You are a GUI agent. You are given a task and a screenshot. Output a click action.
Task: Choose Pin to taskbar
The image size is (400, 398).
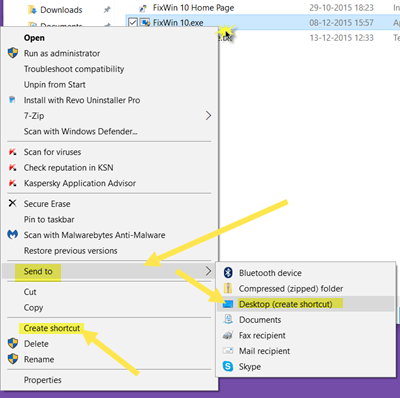(x=49, y=219)
